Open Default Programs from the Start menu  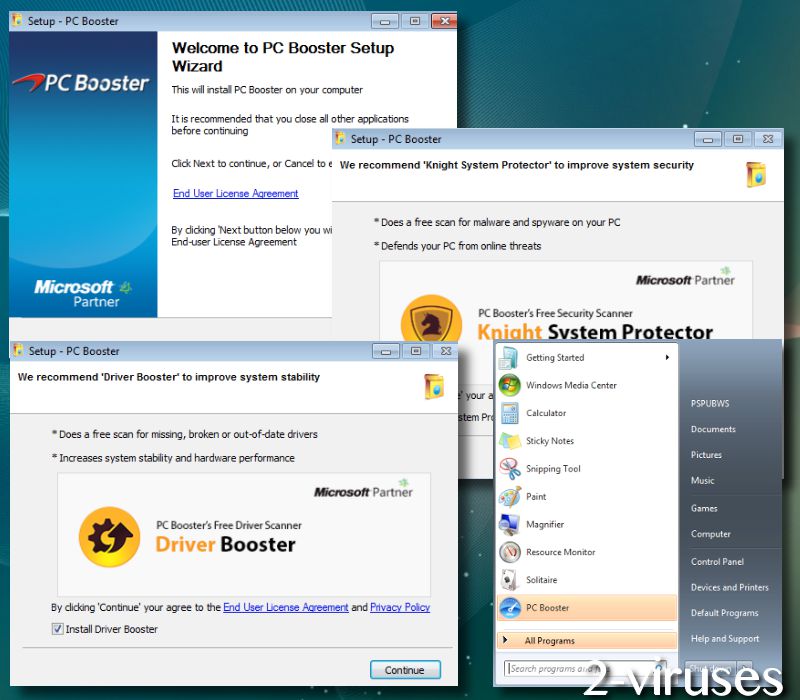[x=724, y=613]
